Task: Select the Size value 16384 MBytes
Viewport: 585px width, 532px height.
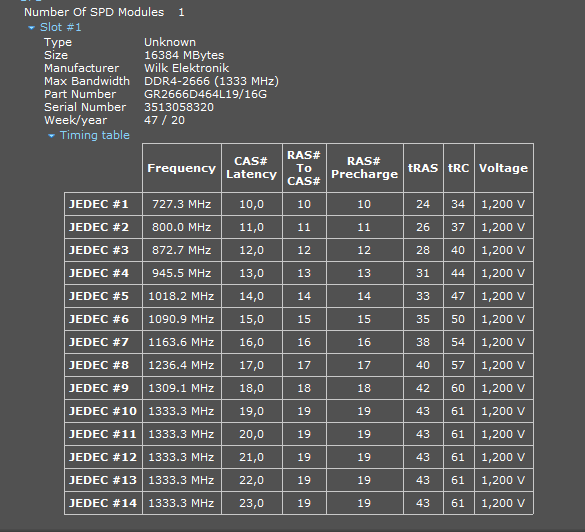Action: click(x=184, y=55)
